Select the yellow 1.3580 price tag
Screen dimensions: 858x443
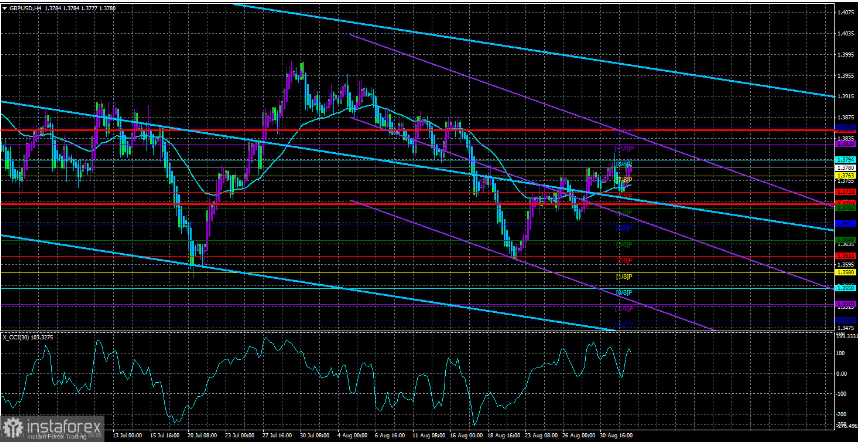coord(845,272)
